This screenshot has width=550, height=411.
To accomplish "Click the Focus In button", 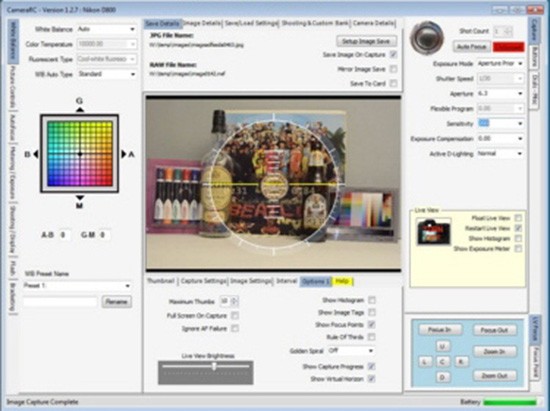I will [x=440, y=330].
